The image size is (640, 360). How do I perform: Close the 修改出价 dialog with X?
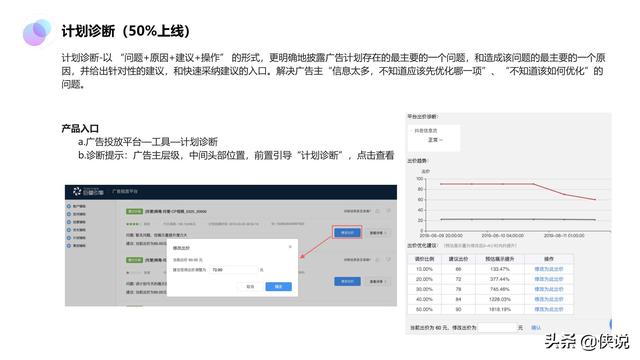pos(290,247)
